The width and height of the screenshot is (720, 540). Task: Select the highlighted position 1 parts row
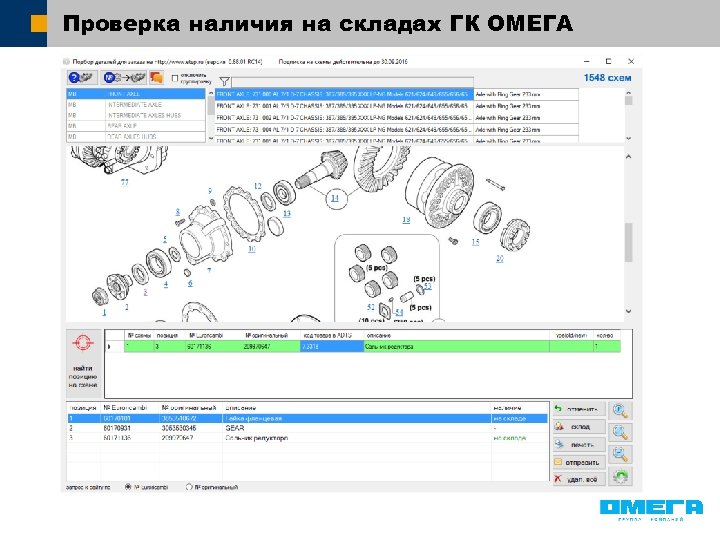pyautogui.click(x=307, y=418)
